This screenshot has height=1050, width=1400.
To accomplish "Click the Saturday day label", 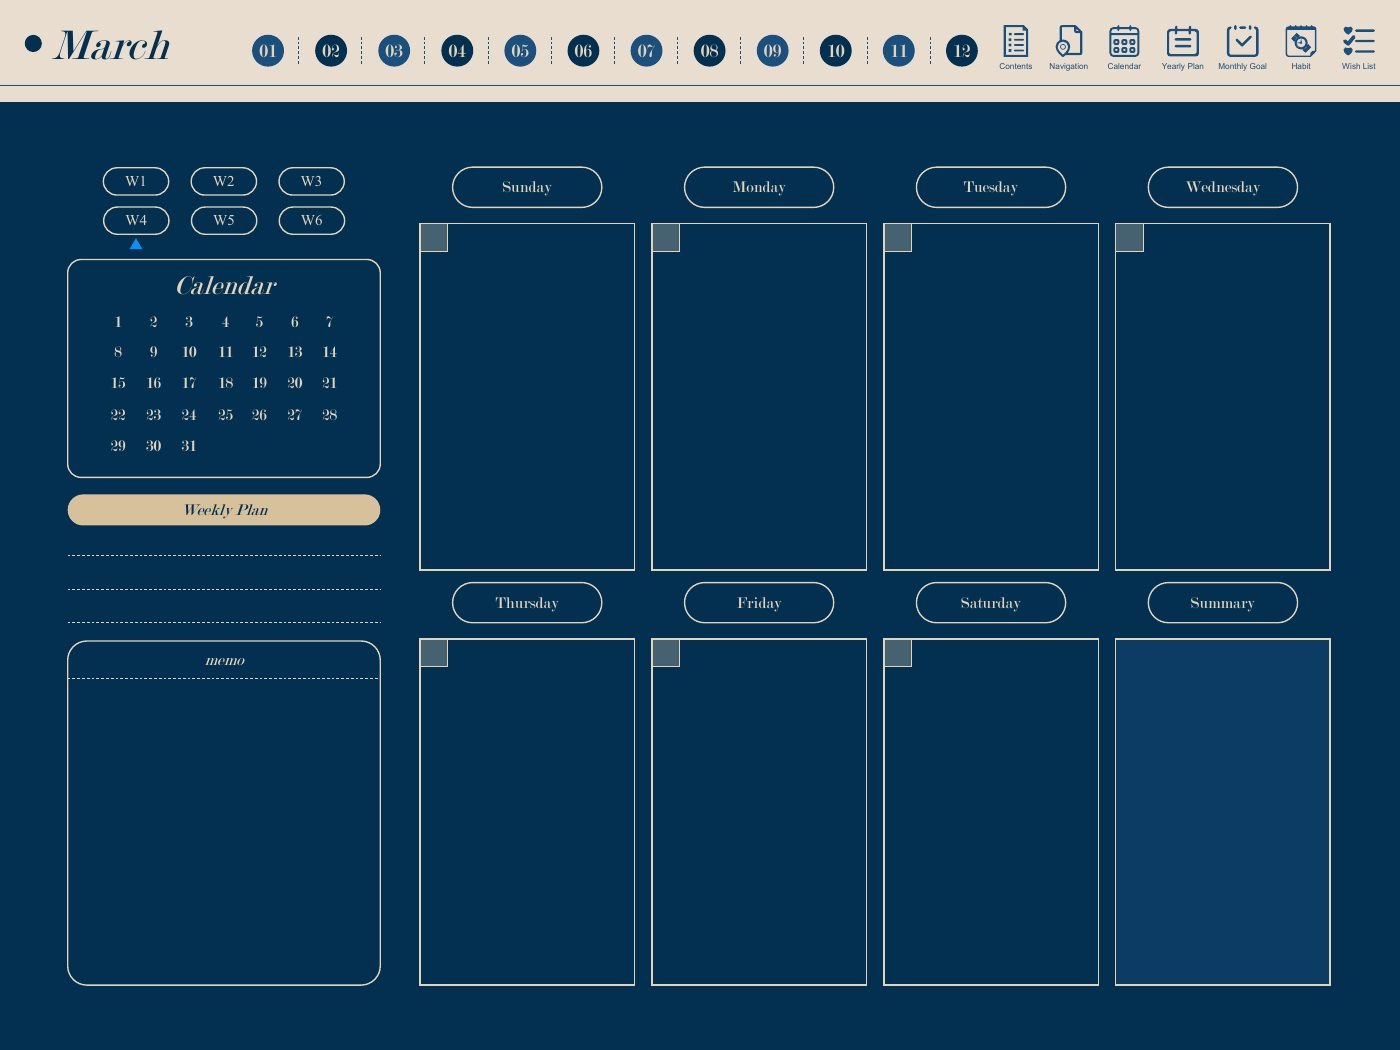I will [x=991, y=603].
